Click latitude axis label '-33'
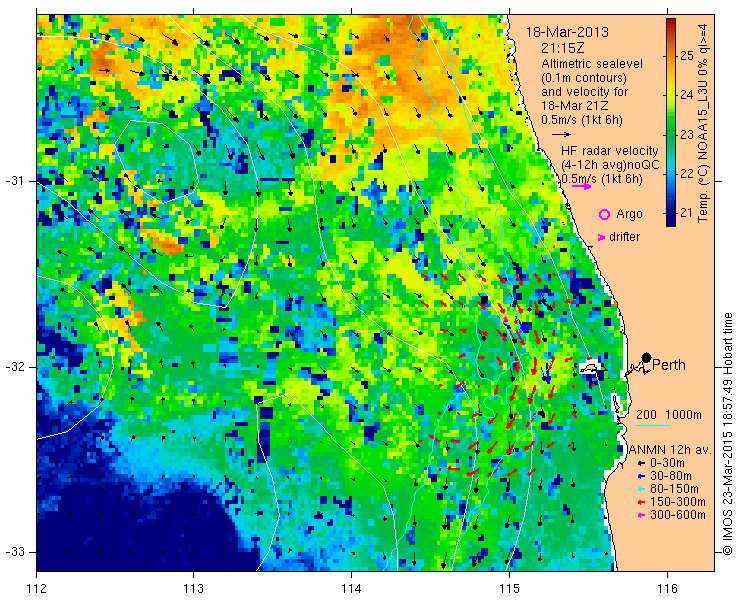 [15, 552]
